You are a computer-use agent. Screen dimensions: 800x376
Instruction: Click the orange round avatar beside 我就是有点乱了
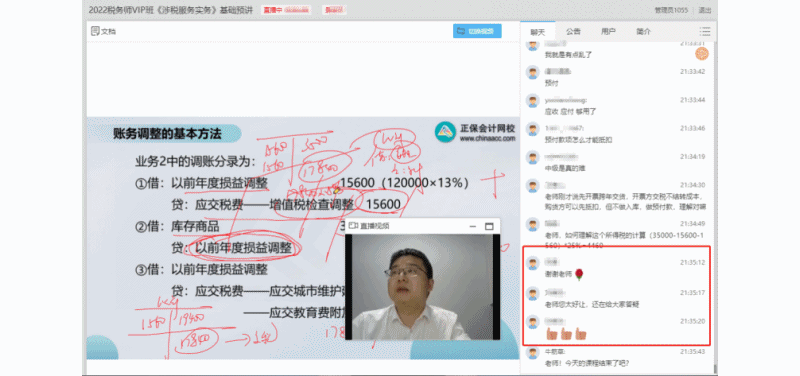(x=702, y=53)
